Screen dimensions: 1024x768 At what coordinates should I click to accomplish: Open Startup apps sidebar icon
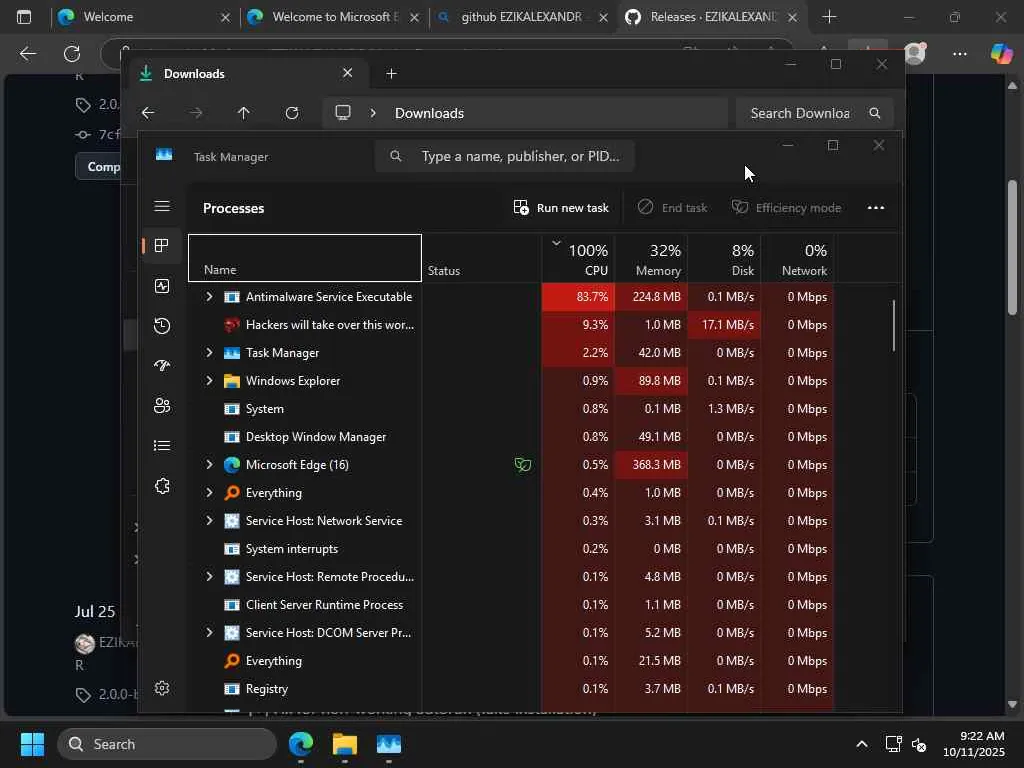pyautogui.click(x=162, y=366)
